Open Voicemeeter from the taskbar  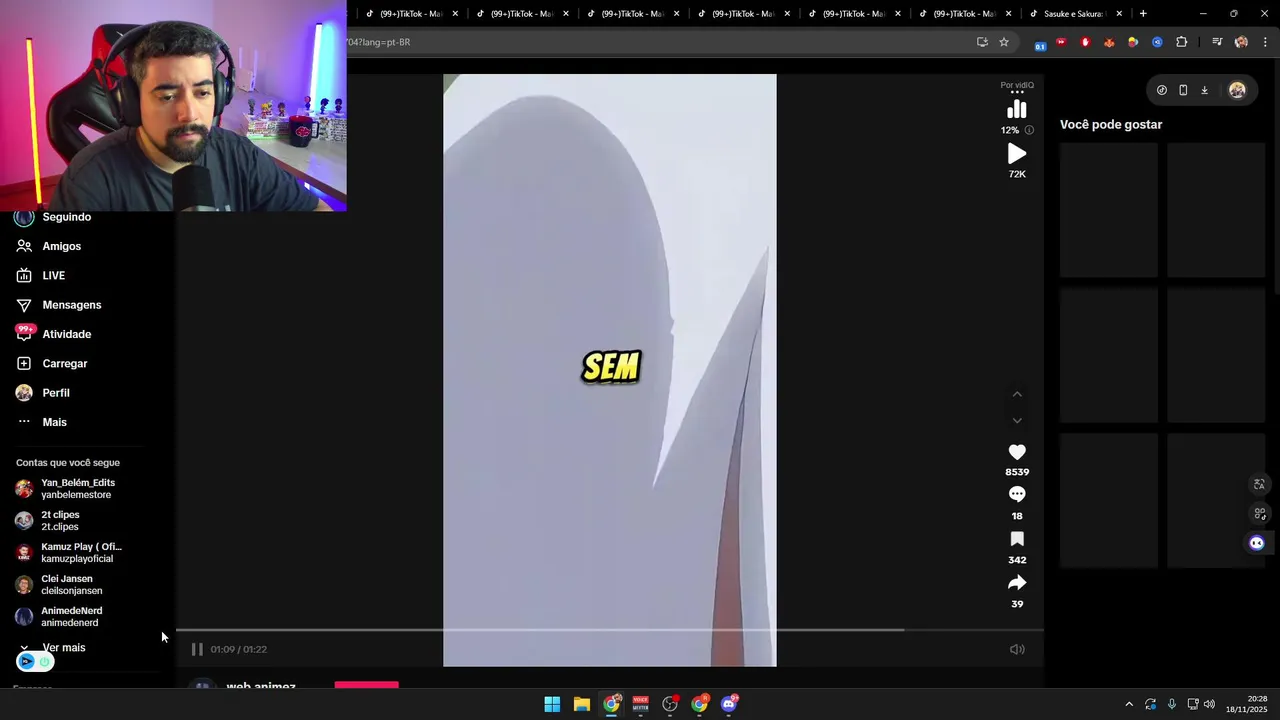pyautogui.click(x=641, y=704)
